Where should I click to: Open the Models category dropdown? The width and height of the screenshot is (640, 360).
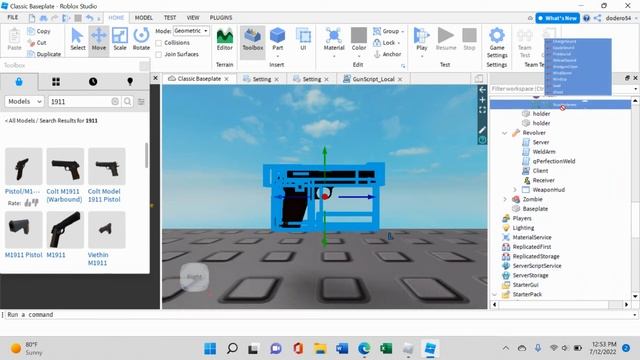coord(24,102)
